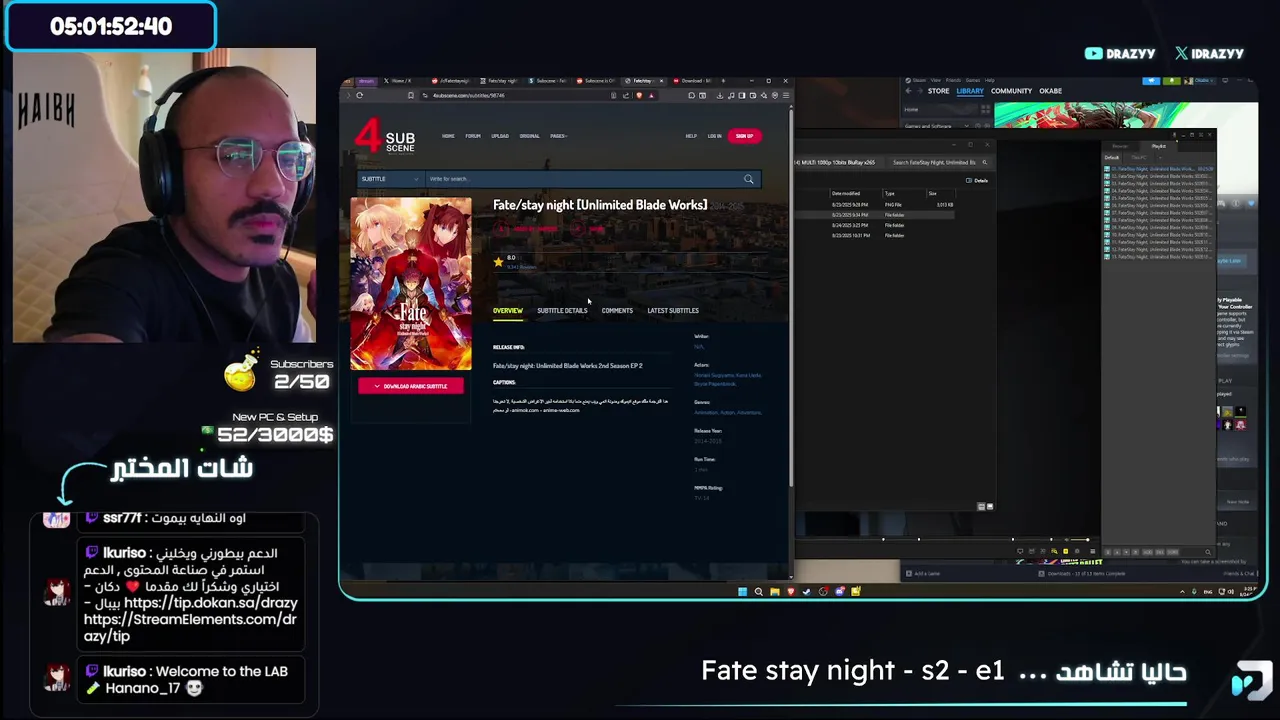Image resolution: width=1280 pixels, height=720 pixels.
Task: Show hidden system tray icons chevron
Action: click(1182, 592)
